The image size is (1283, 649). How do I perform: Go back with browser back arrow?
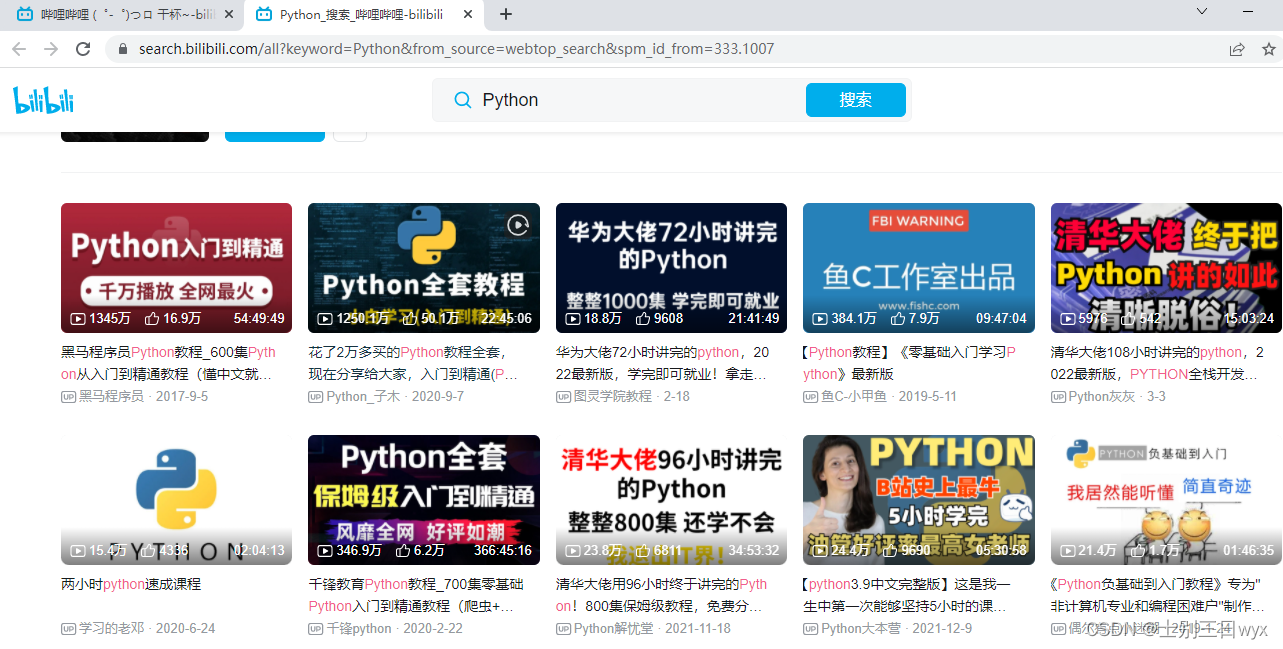[19, 49]
